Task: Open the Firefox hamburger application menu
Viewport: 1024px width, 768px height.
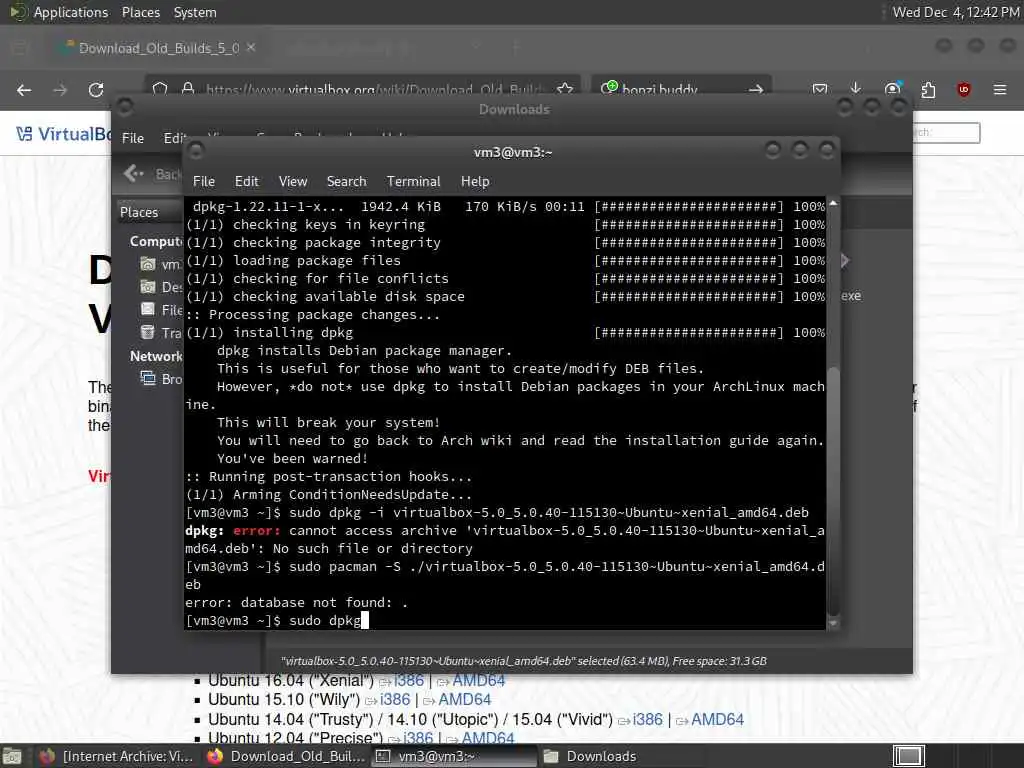Action: tap(1000, 89)
